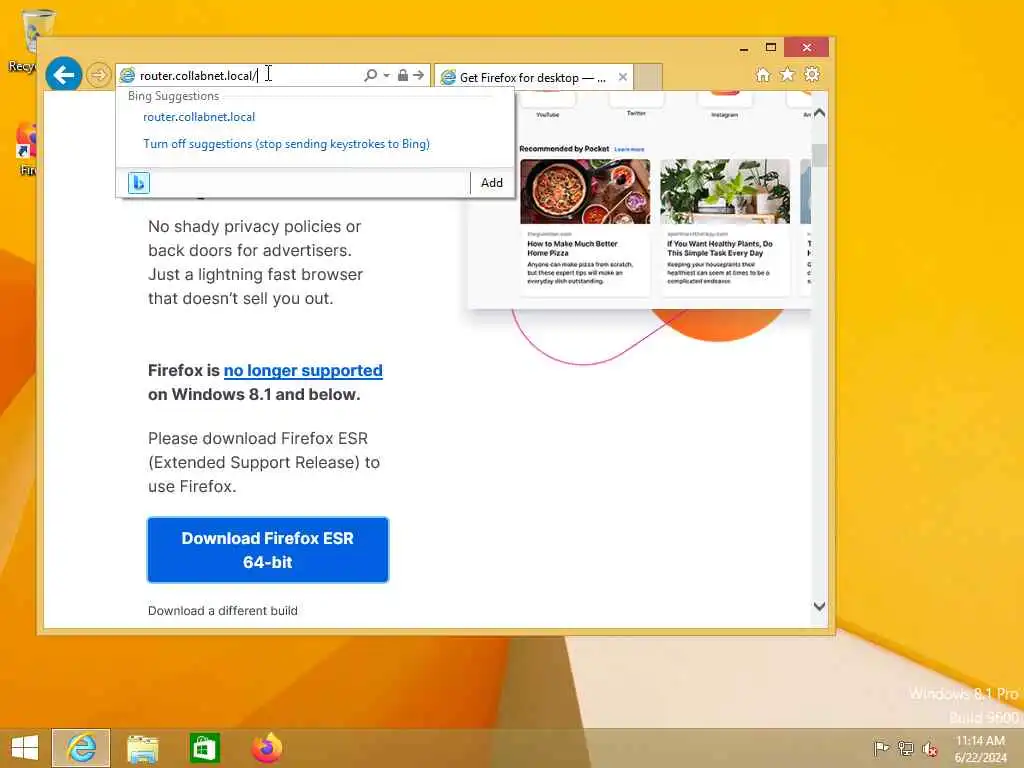The width and height of the screenshot is (1024, 768).
Task: Click Download Firefox ESR 64-bit button
Action: pos(268,550)
